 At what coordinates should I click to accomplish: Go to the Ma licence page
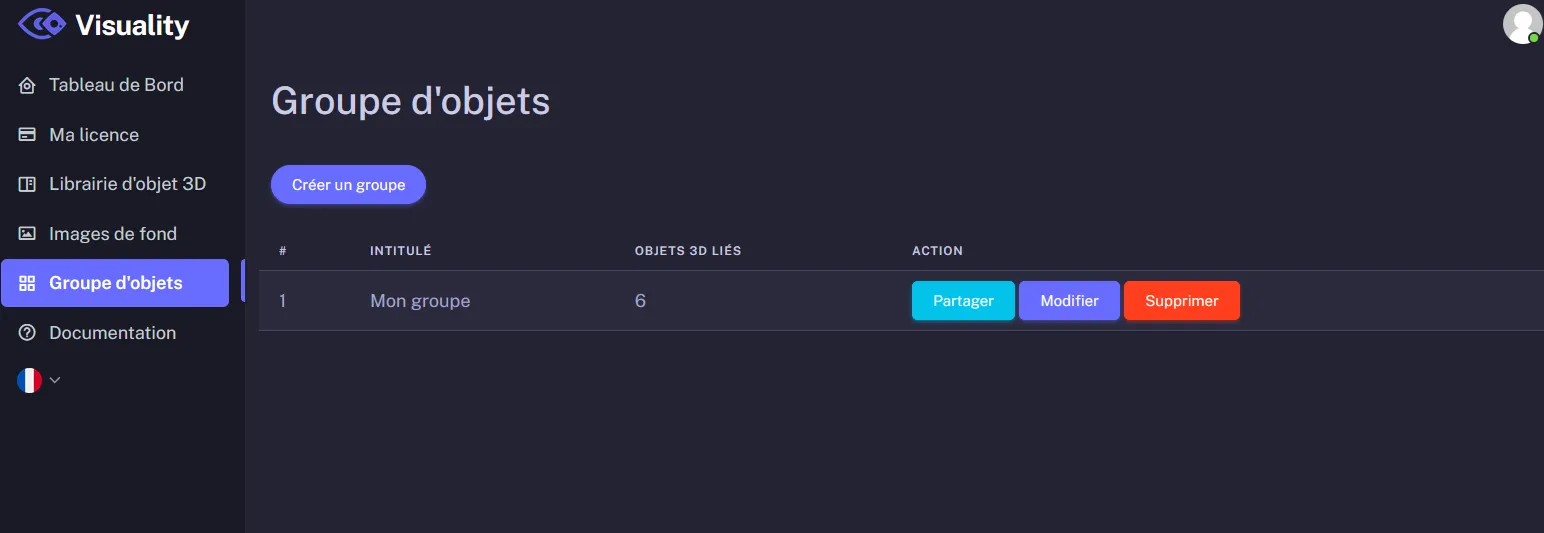pyautogui.click(x=94, y=135)
